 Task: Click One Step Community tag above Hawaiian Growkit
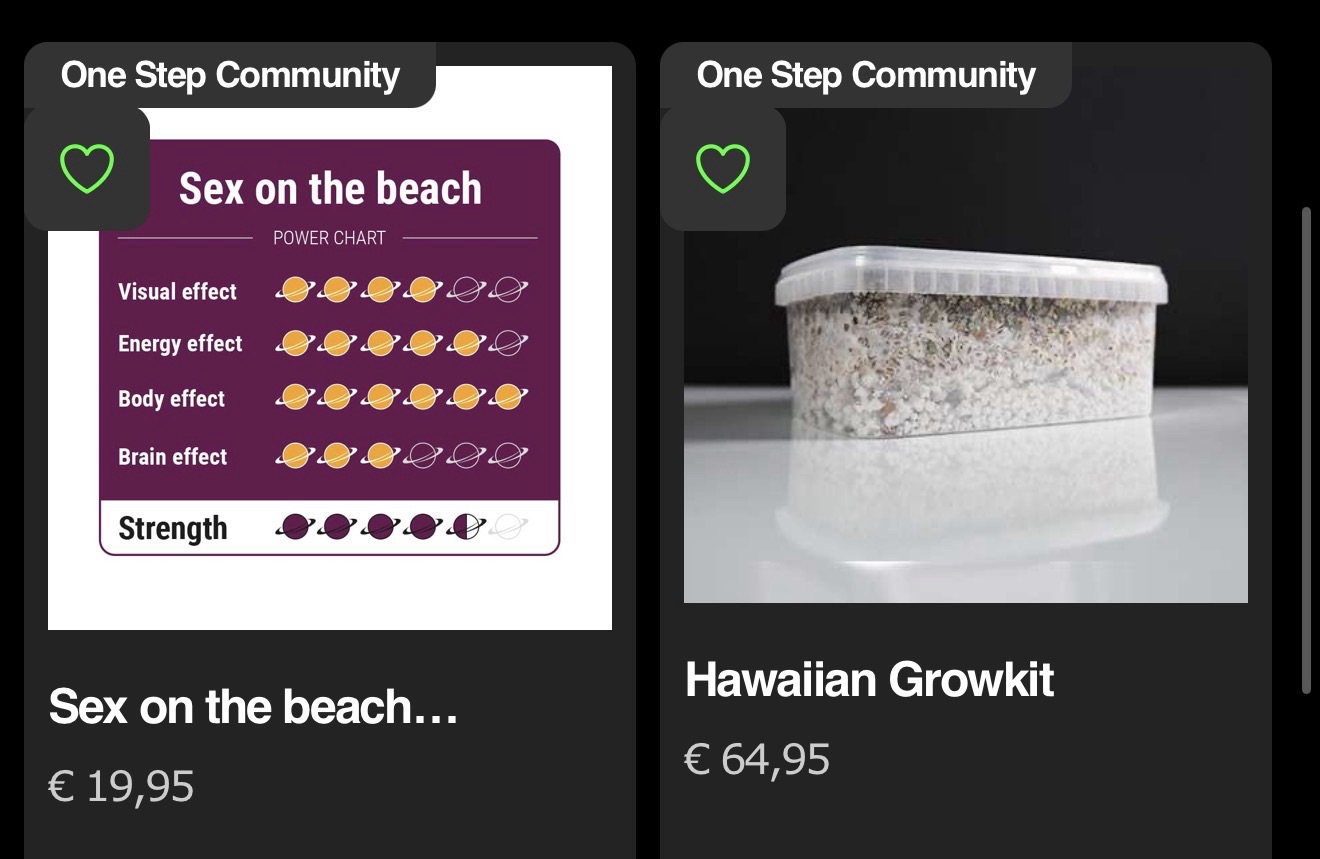pos(866,75)
